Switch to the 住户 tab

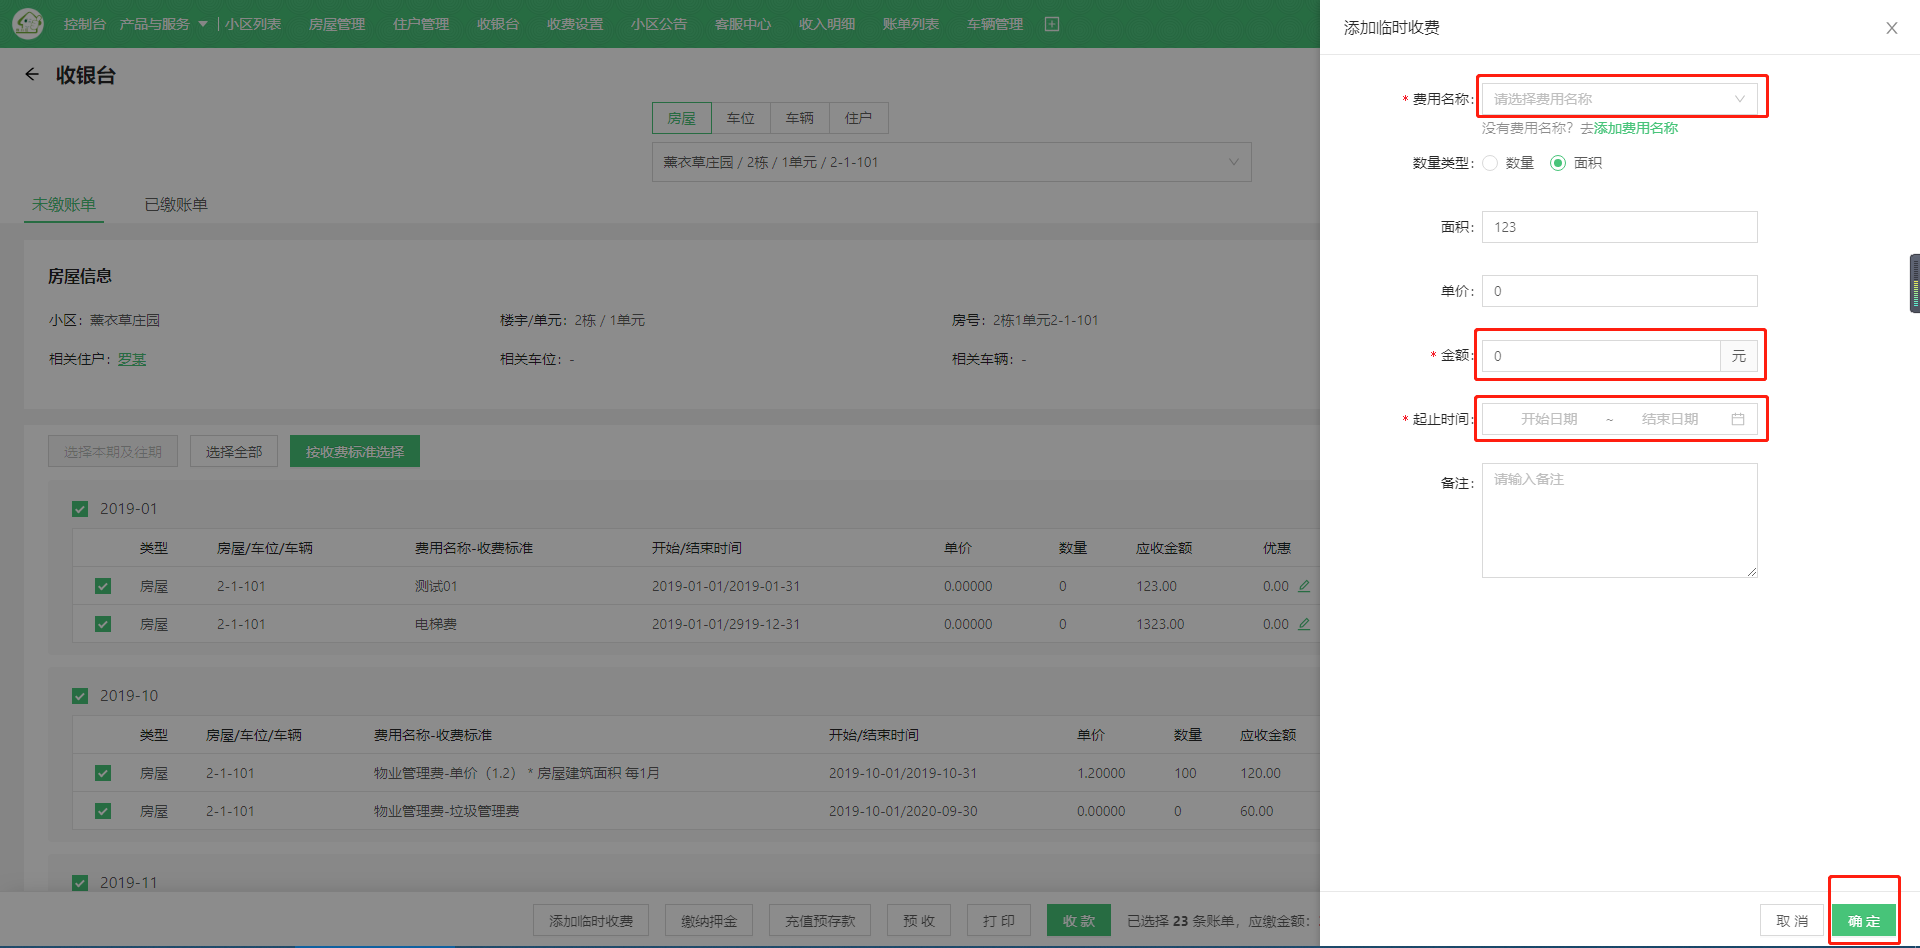(859, 118)
